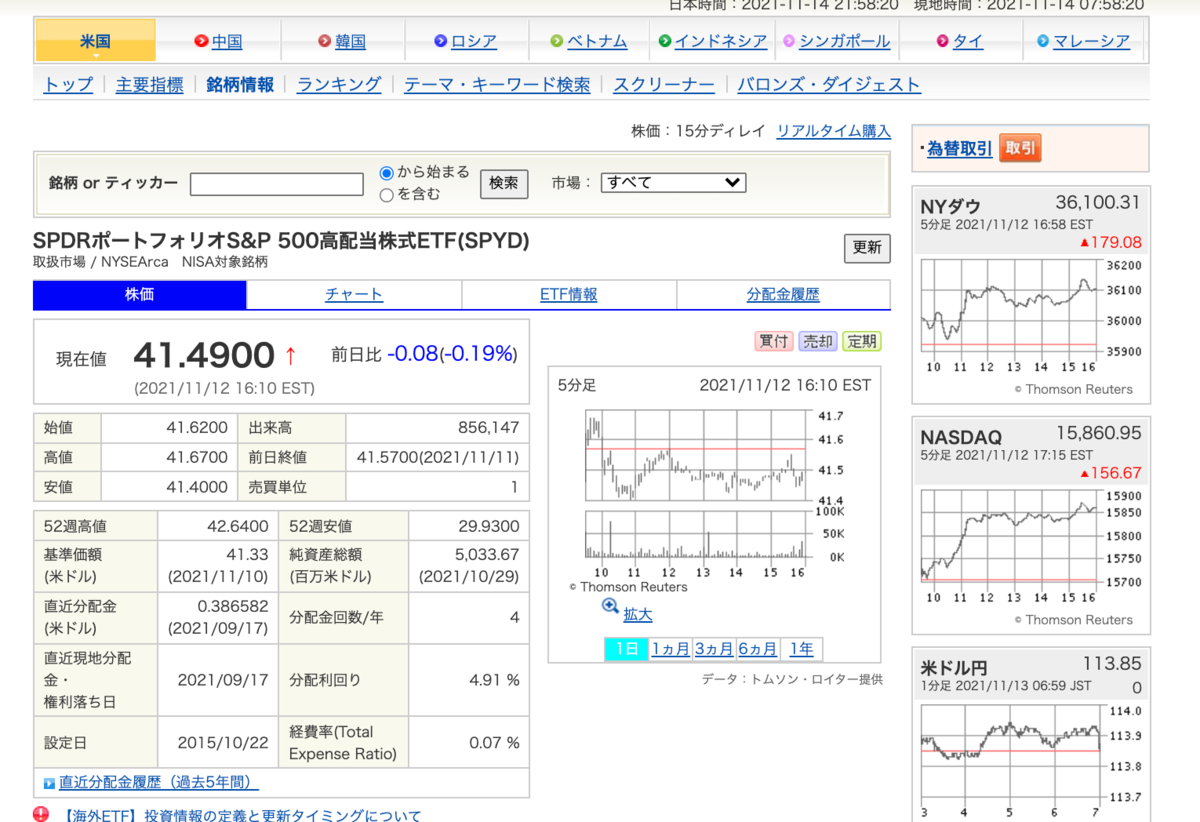The image size is (1200, 822).
Task: Open テーマ・キーワード検索 link
Action: (497, 85)
